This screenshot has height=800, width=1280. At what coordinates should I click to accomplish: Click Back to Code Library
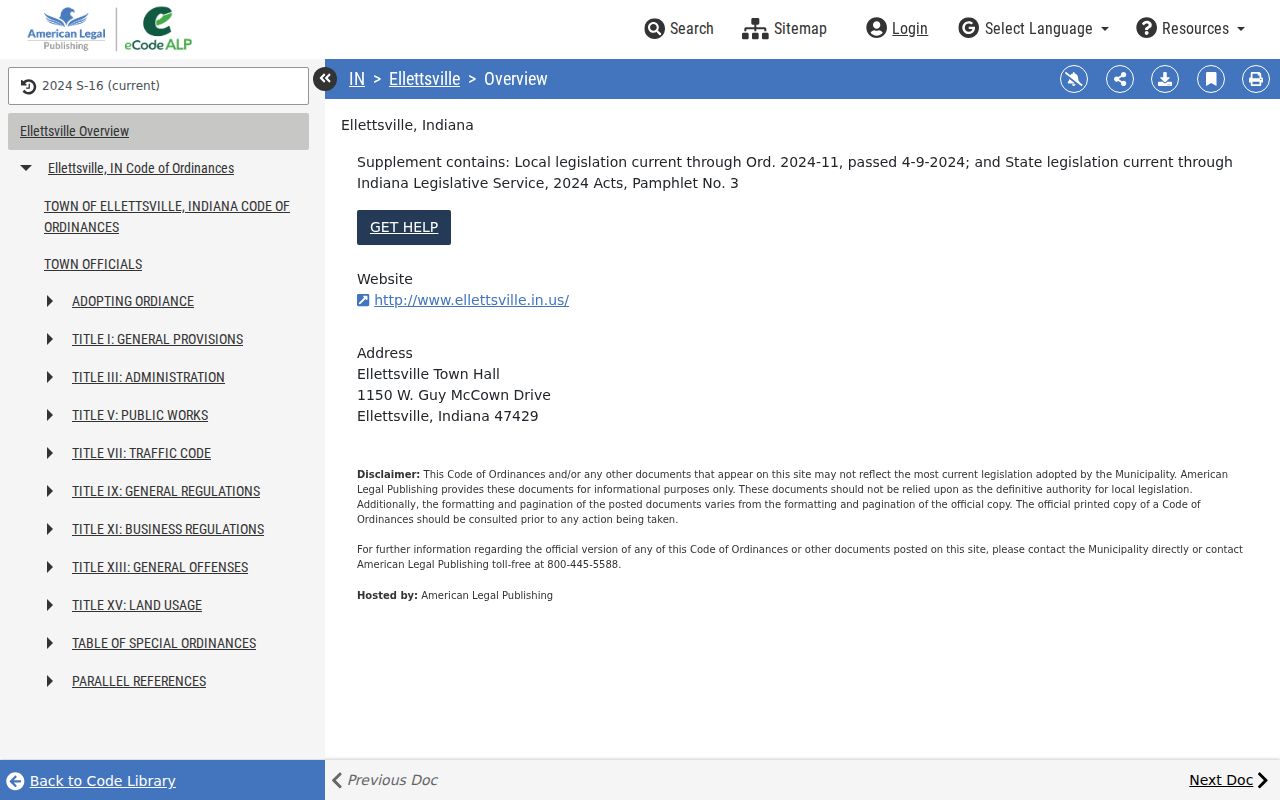[x=91, y=781]
